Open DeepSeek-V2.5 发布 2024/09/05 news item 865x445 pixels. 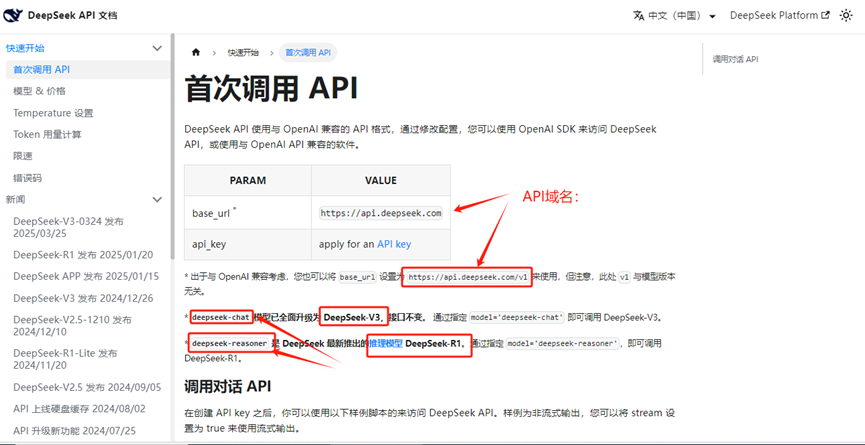pos(87,387)
